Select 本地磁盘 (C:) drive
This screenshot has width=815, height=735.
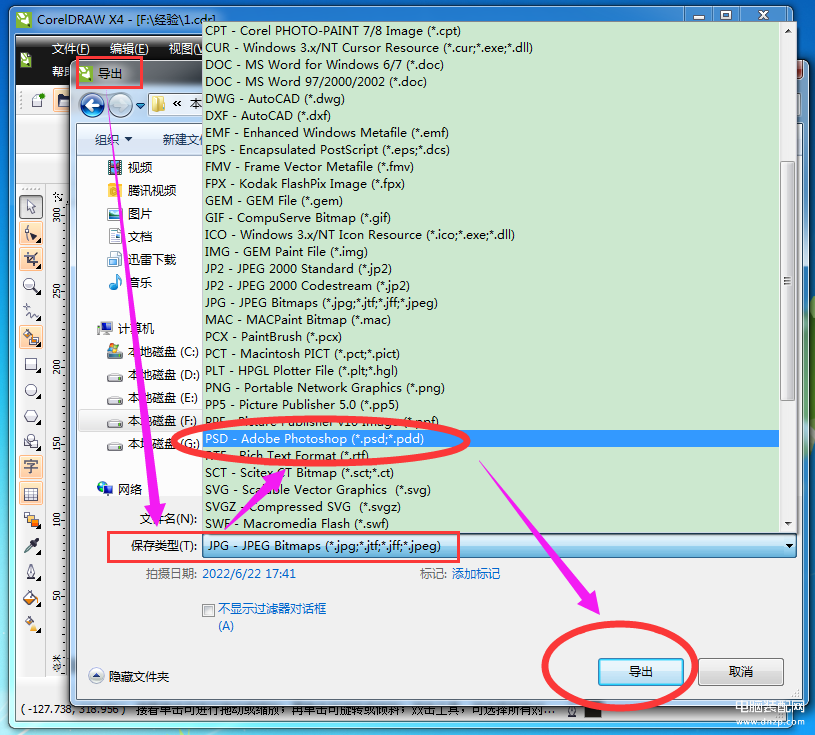coord(153,352)
